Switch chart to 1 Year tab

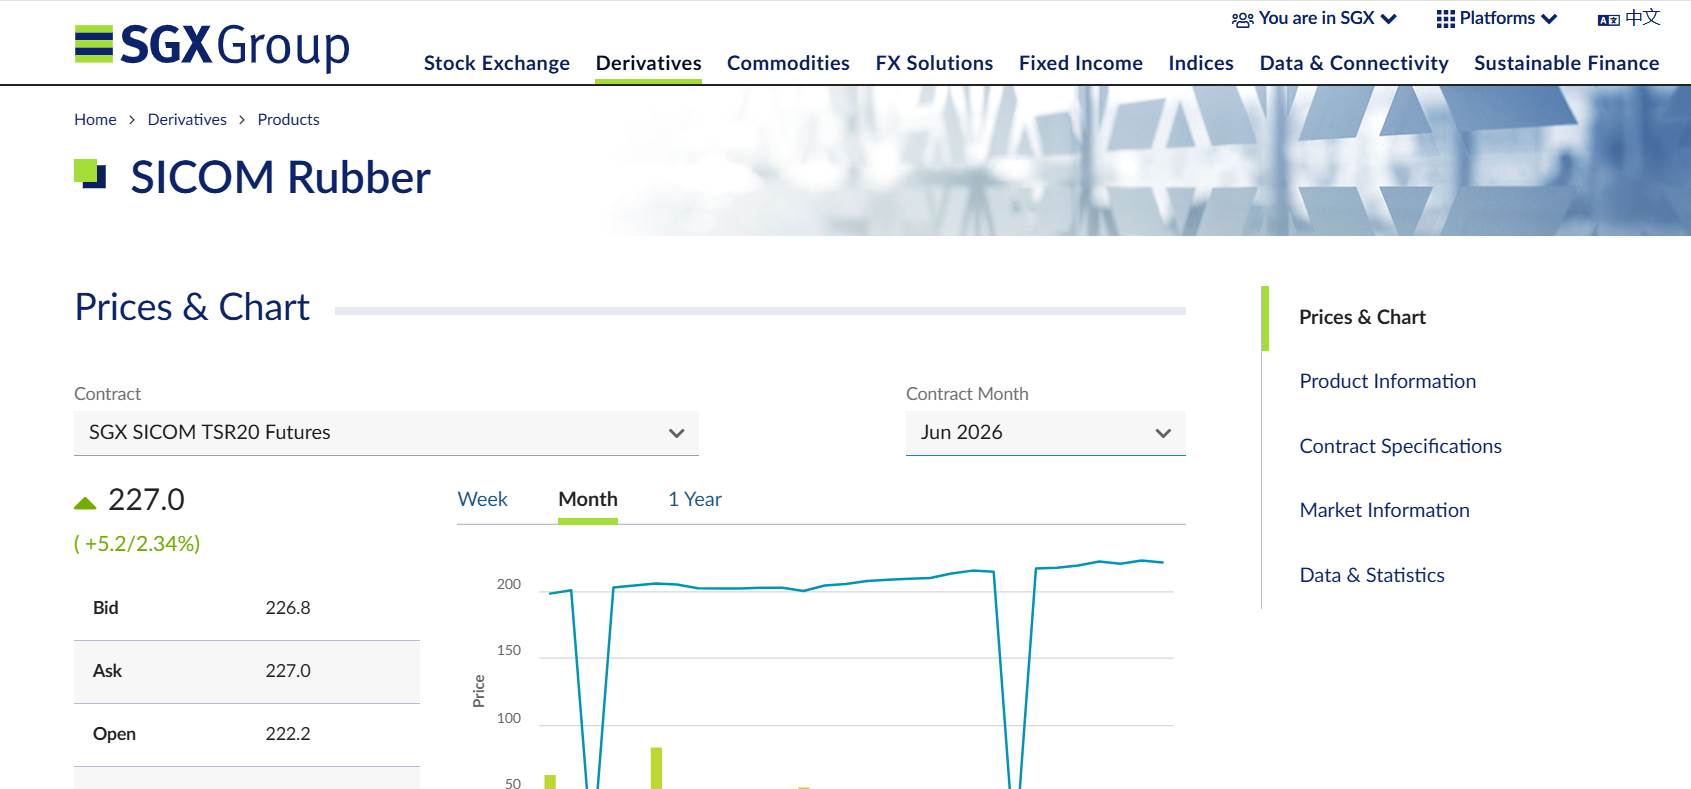[695, 499]
